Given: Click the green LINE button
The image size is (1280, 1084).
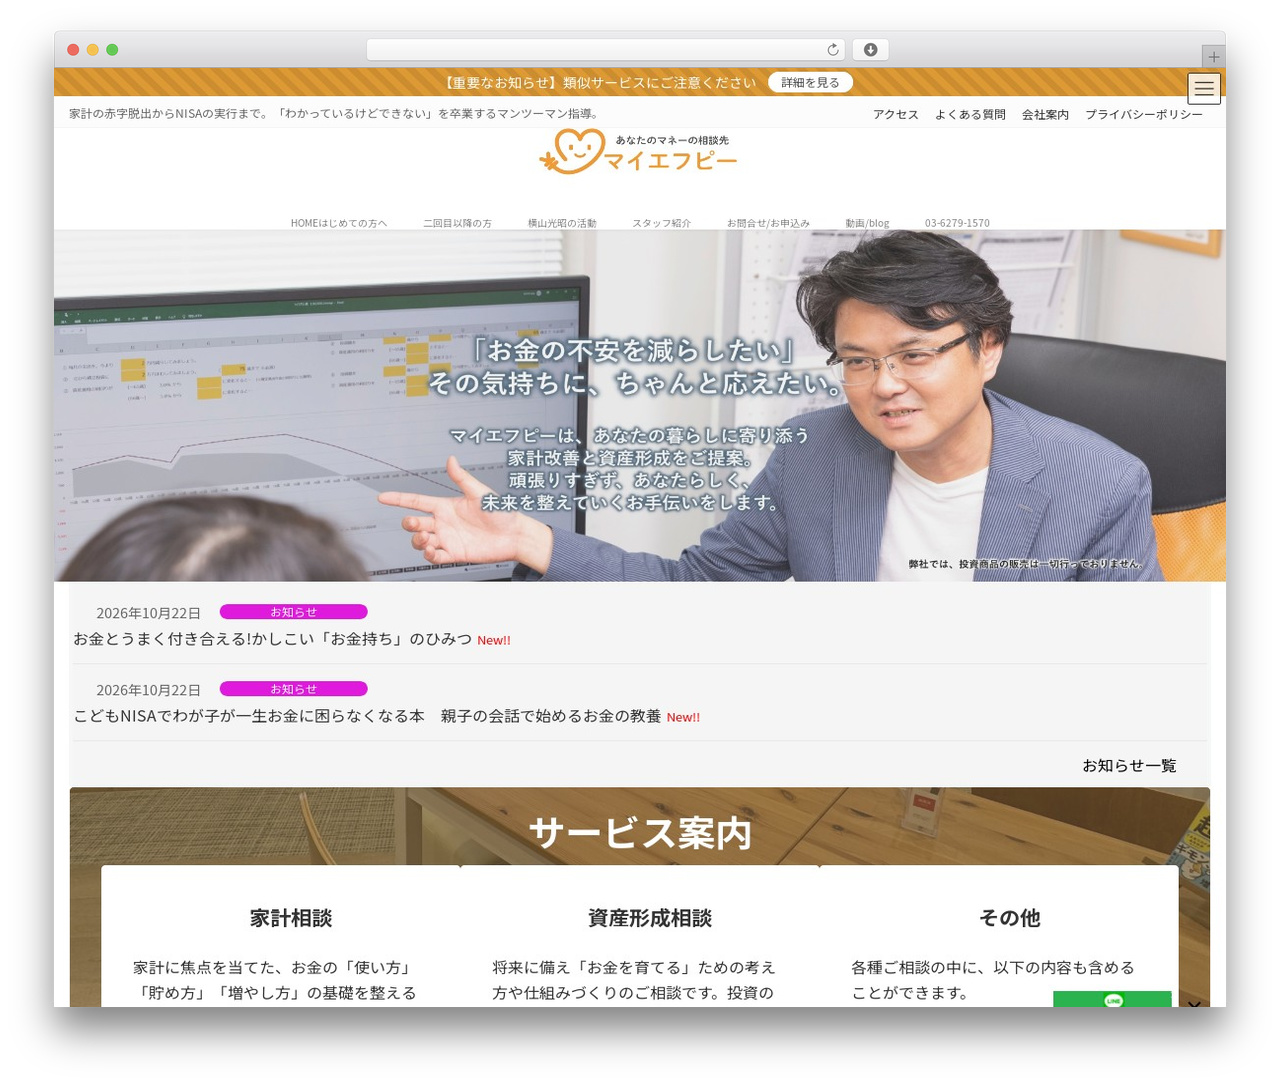Looking at the screenshot, I should pyautogui.click(x=1112, y=999).
